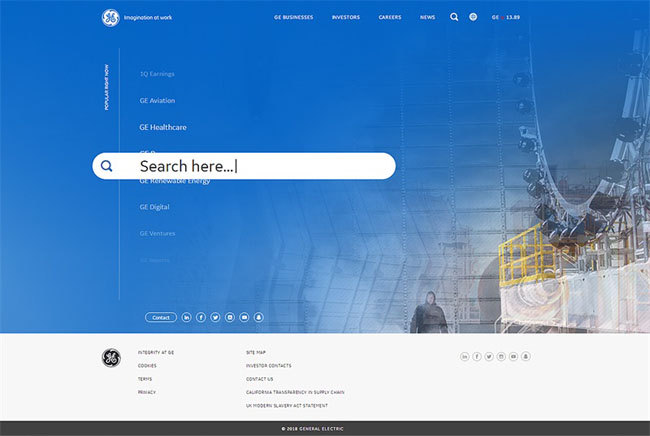The height and width of the screenshot is (436, 650).
Task: Open LinkedIn icon beside Contact button
Action: point(187,317)
